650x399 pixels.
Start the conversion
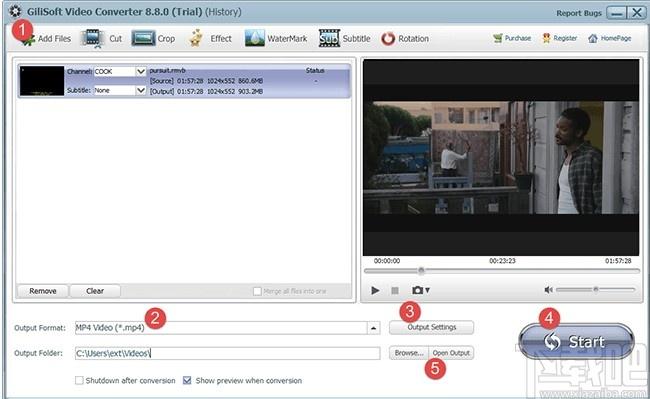(576, 341)
